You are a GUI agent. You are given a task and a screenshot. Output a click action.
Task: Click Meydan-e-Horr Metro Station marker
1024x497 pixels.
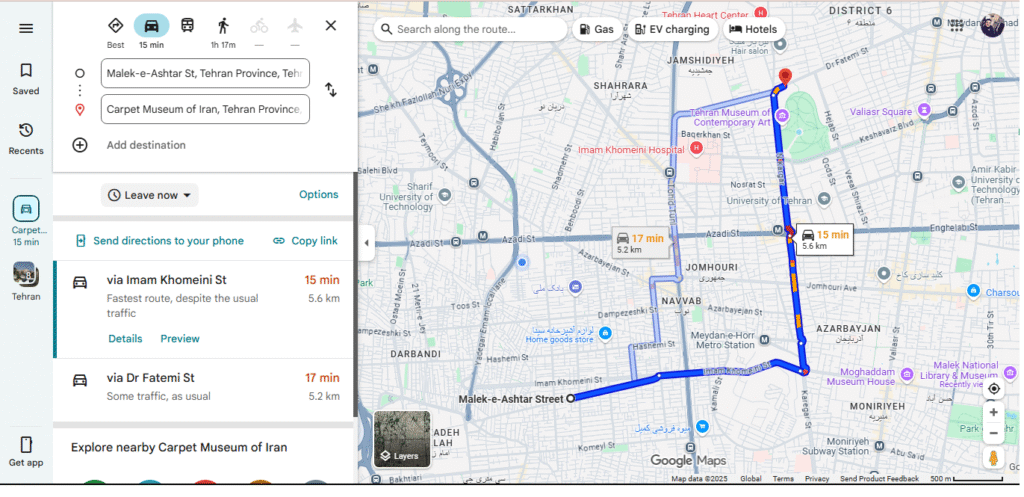pyautogui.click(x=764, y=340)
